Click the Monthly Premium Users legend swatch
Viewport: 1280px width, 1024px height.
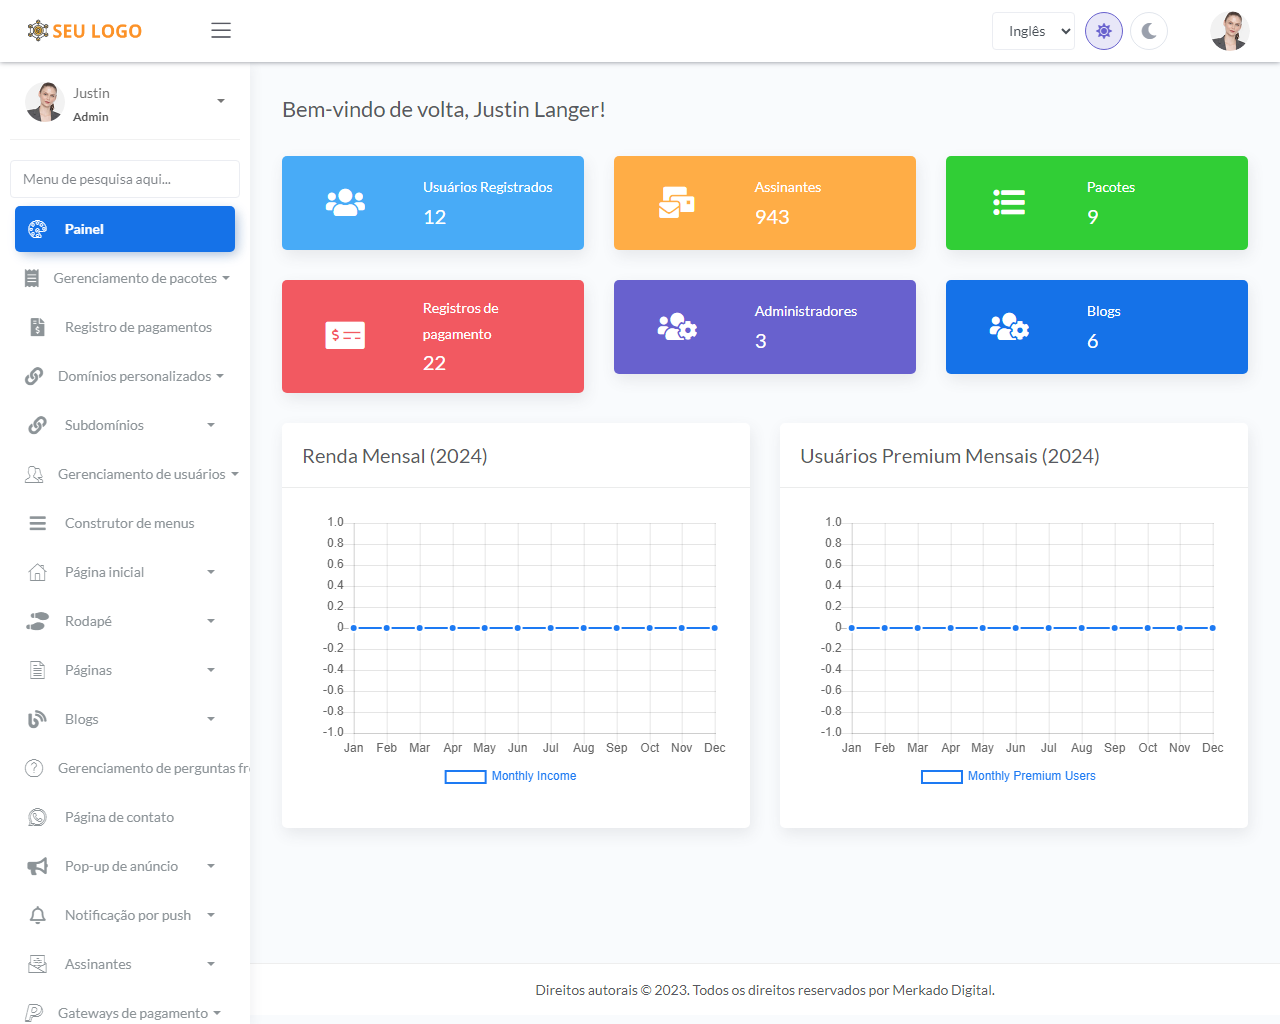pyautogui.click(x=941, y=776)
